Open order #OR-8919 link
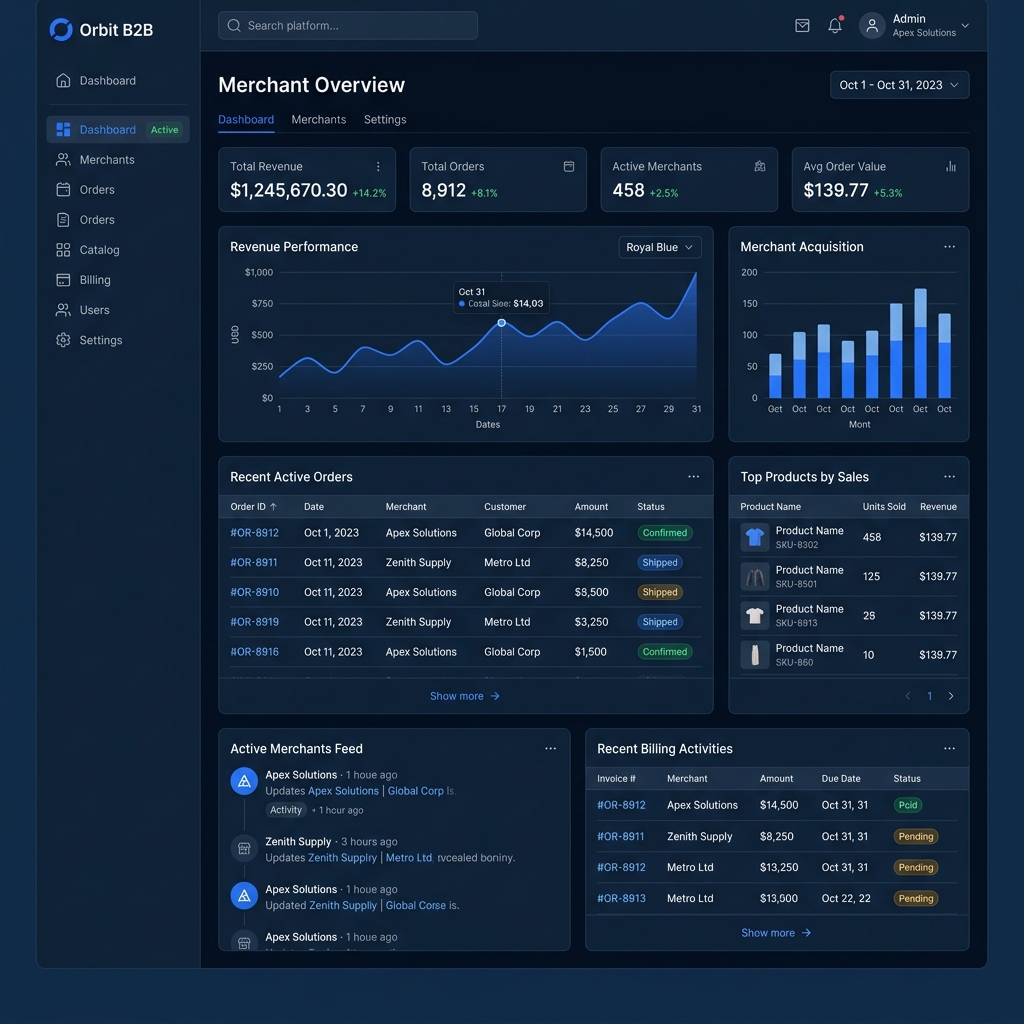The image size is (1024, 1024). point(254,622)
